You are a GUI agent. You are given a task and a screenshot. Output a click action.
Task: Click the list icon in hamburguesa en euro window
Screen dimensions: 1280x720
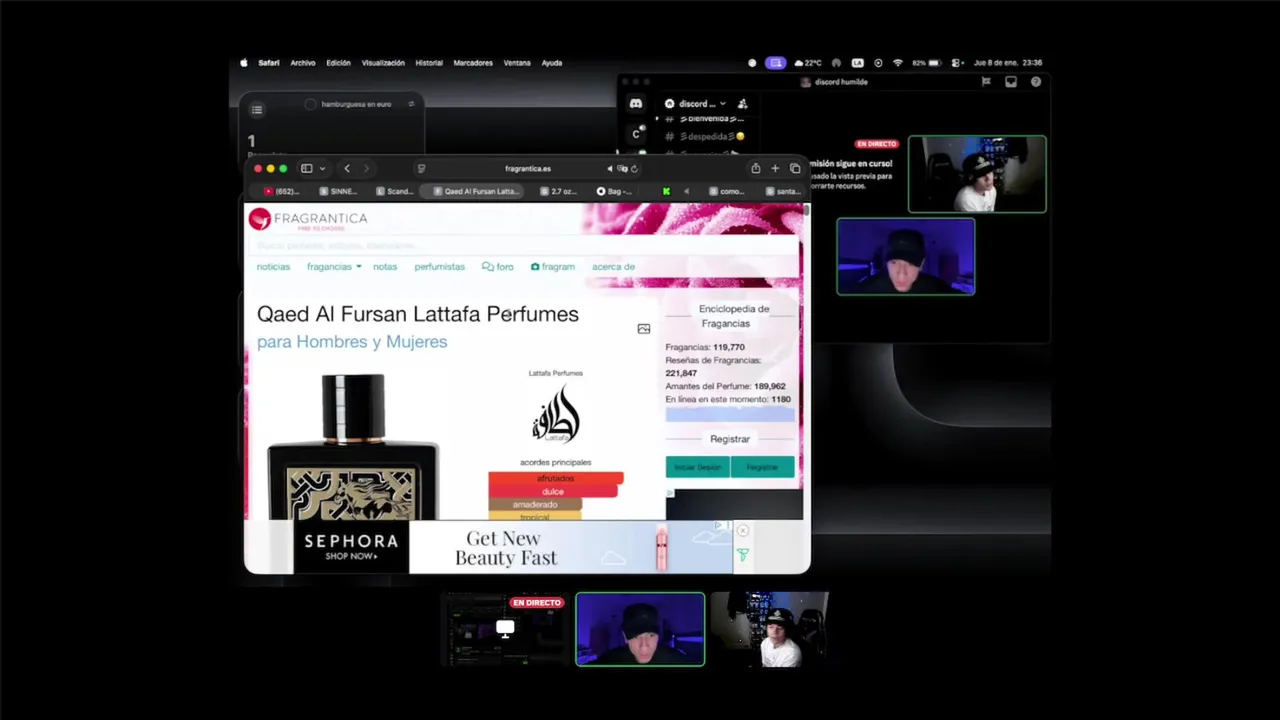pyautogui.click(x=257, y=110)
